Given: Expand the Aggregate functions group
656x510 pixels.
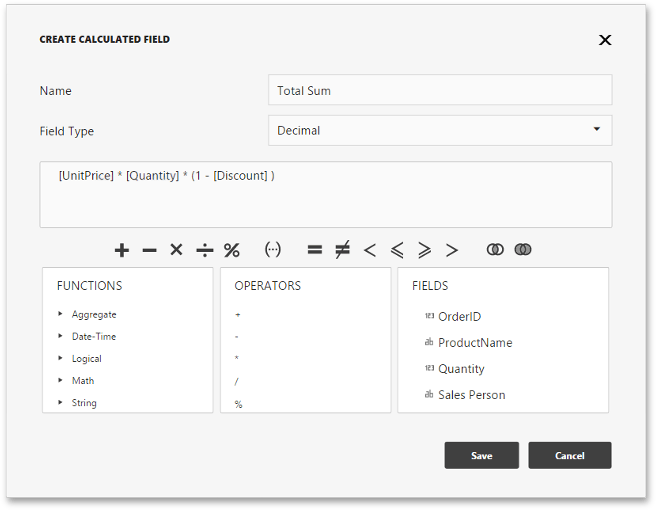Looking at the screenshot, I should (x=60, y=313).
